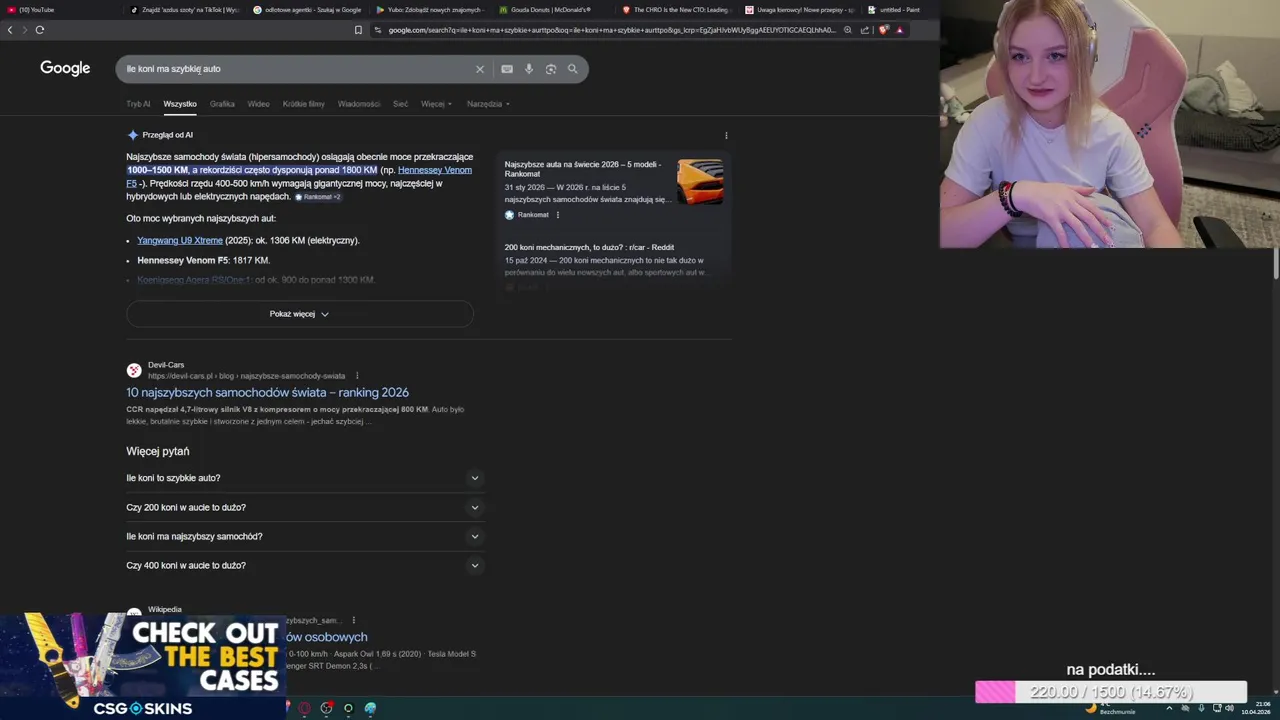Click the green circle taskbar icon
The width and height of the screenshot is (1280, 720).
point(348,708)
